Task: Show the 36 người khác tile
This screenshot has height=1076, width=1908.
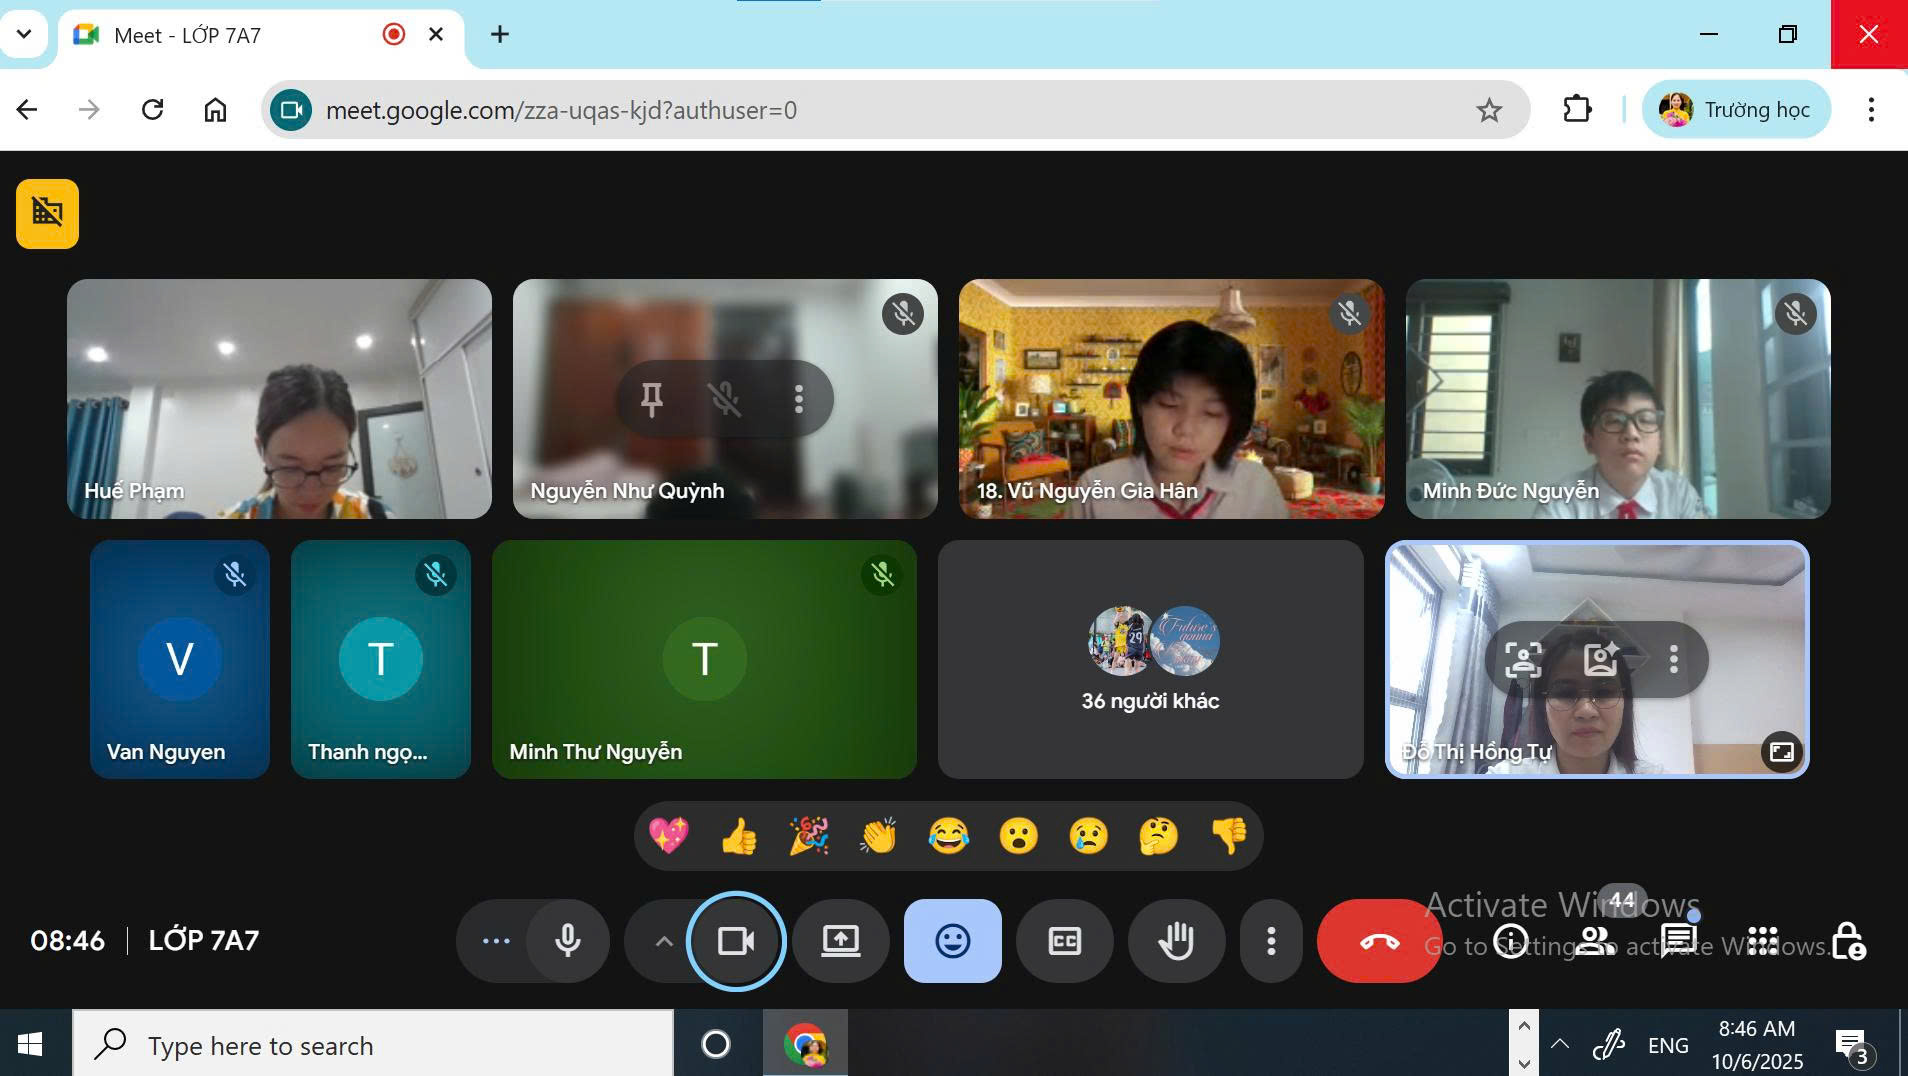Action: [1150, 659]
